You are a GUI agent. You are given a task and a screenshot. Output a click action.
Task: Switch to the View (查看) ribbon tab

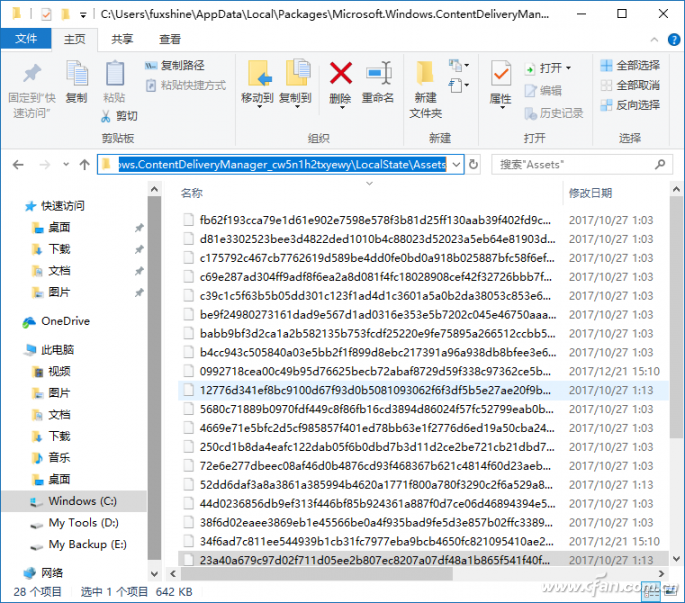click(170, 39)
